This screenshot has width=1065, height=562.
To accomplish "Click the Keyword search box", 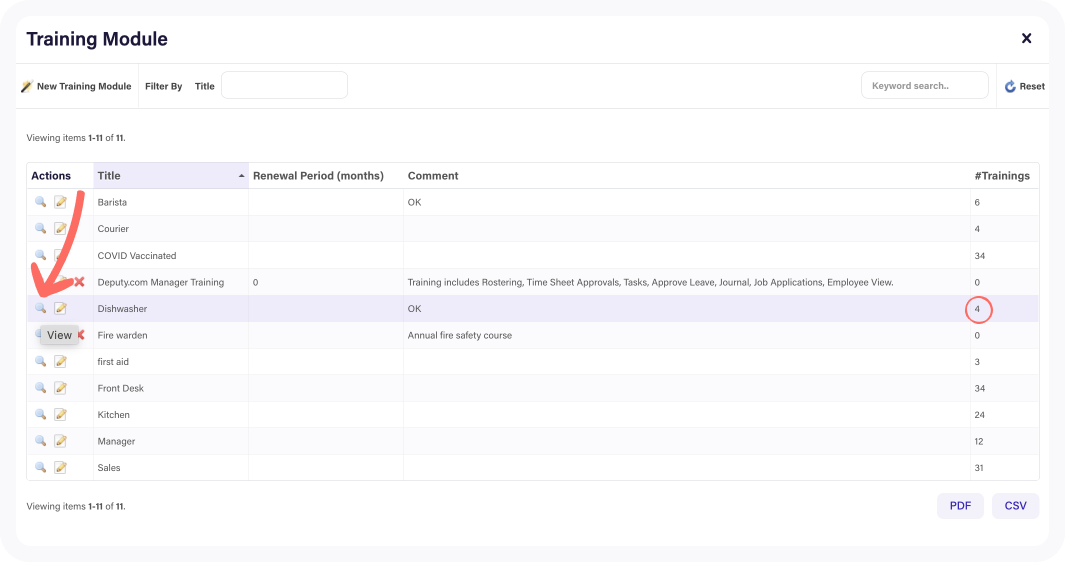I will [x=924, y=86].
